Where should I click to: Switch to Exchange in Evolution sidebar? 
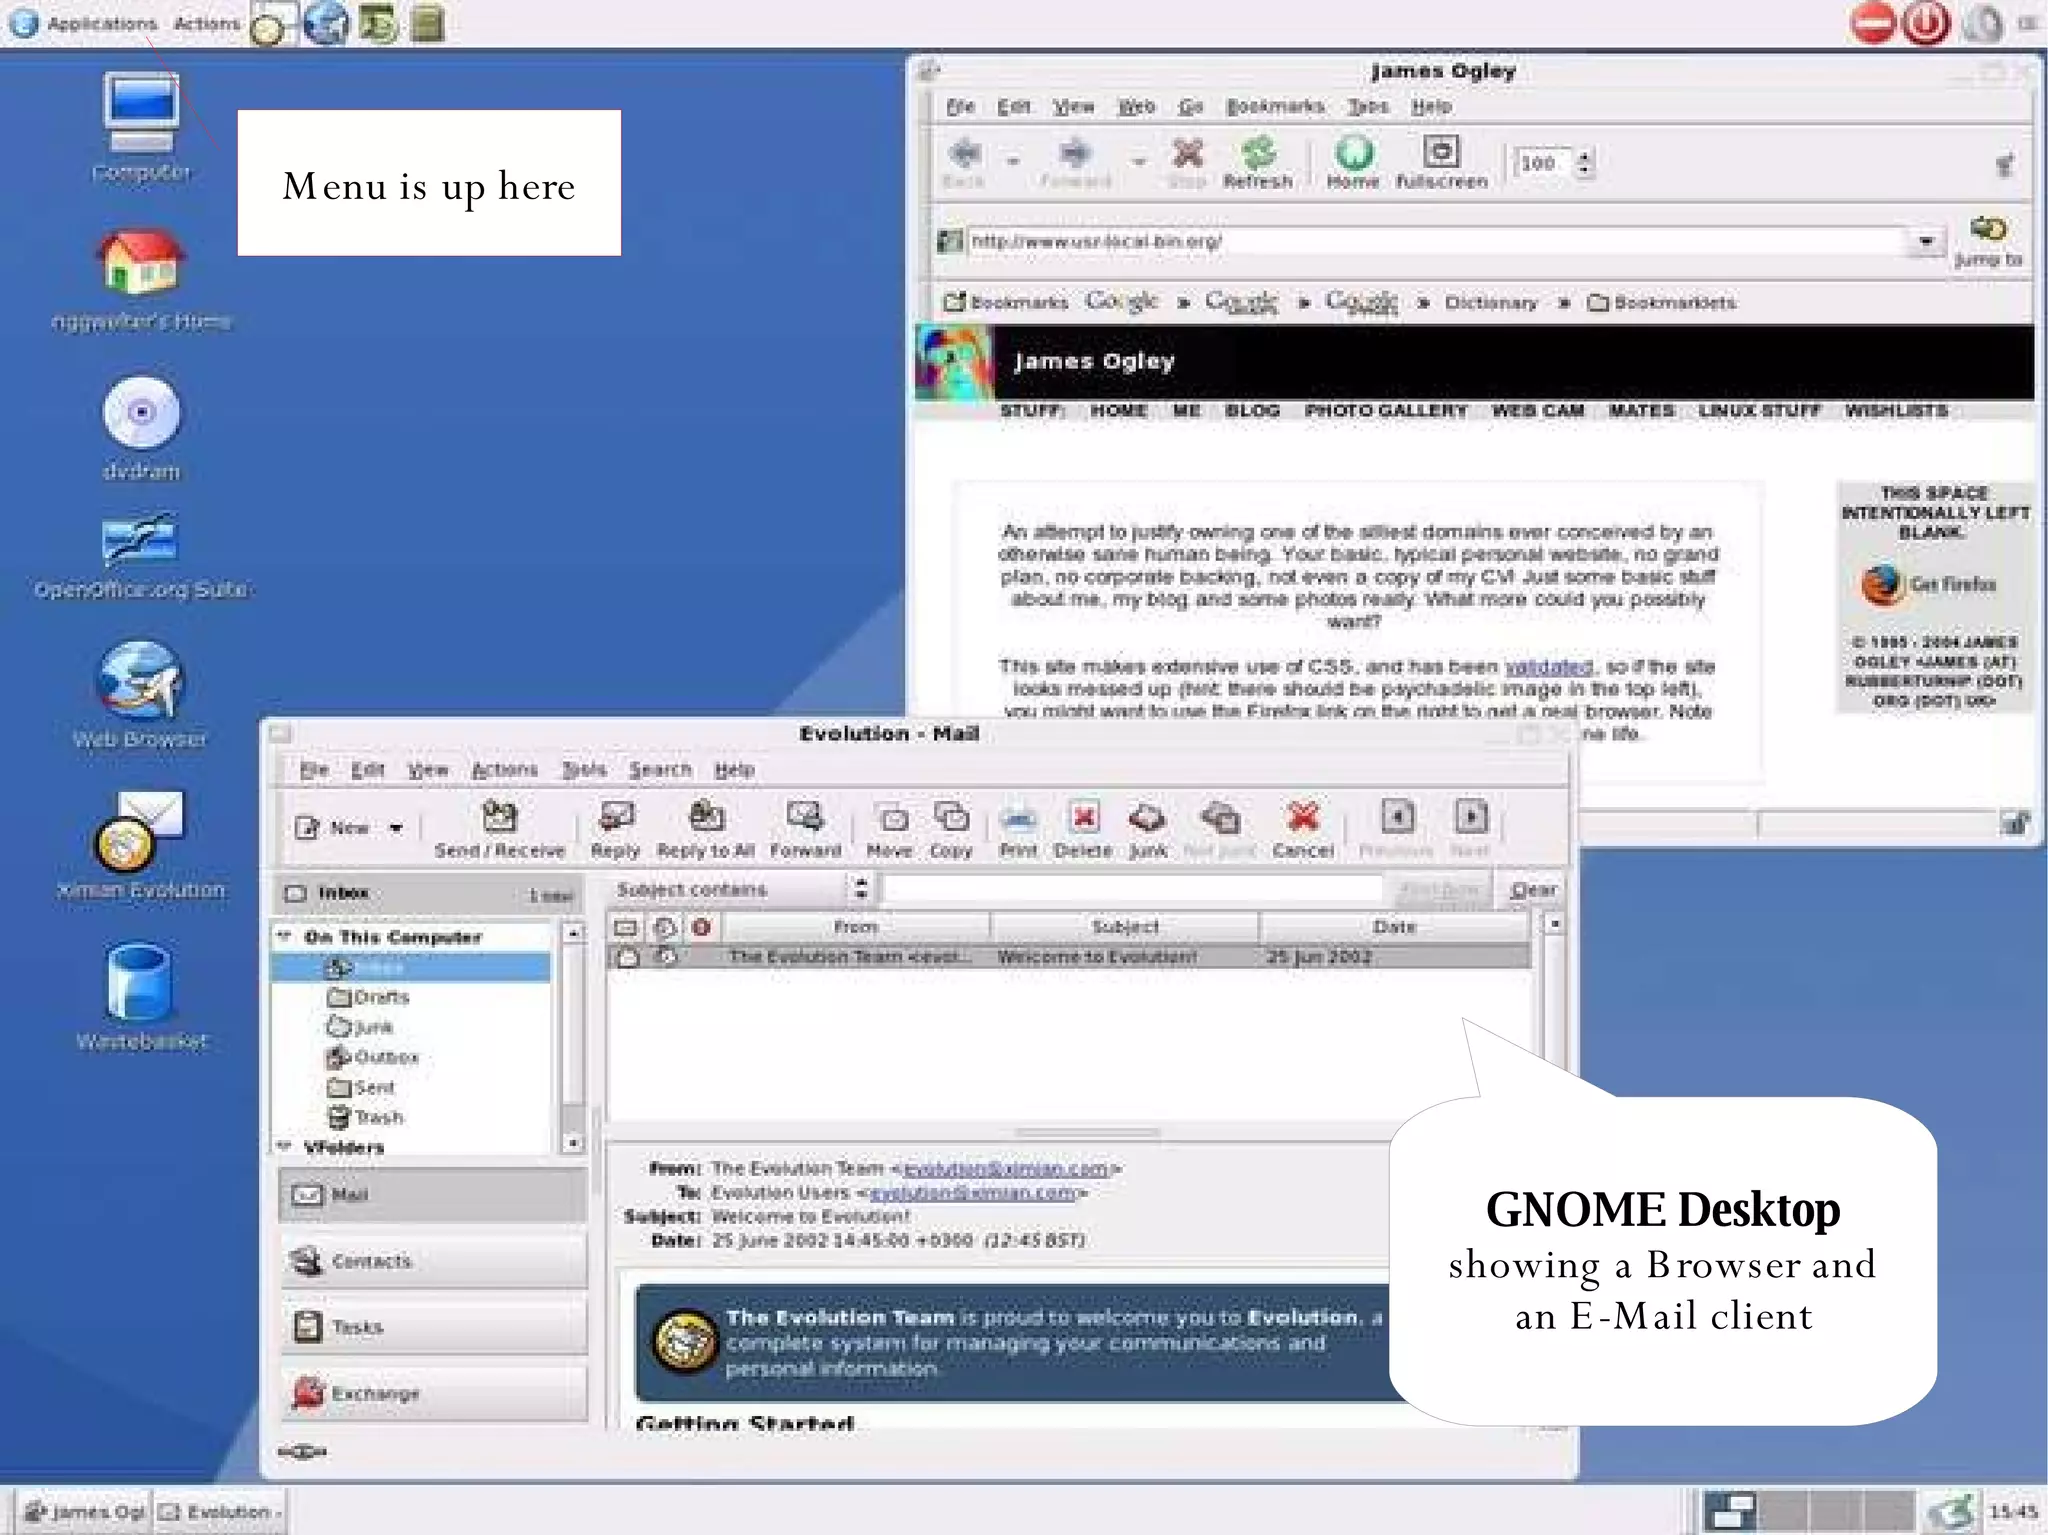(433, 1393)
